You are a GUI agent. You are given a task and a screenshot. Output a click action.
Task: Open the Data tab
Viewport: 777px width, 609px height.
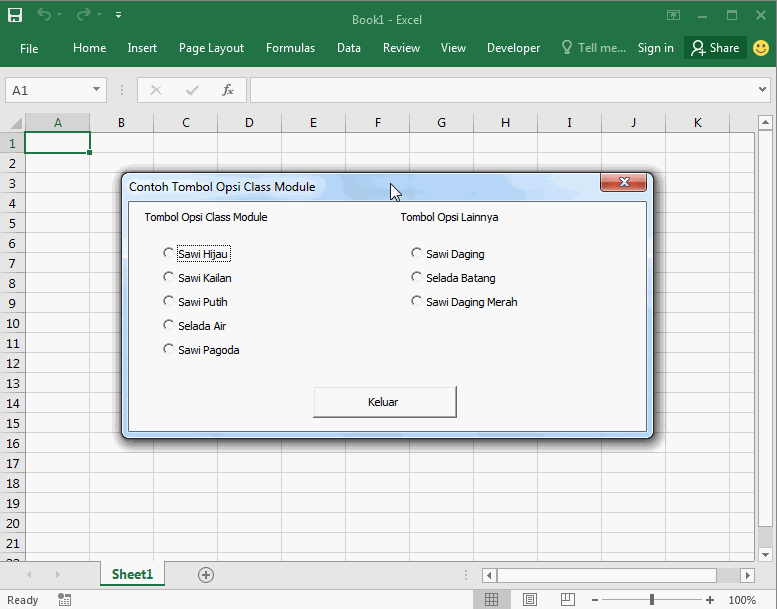coord(348,48)
